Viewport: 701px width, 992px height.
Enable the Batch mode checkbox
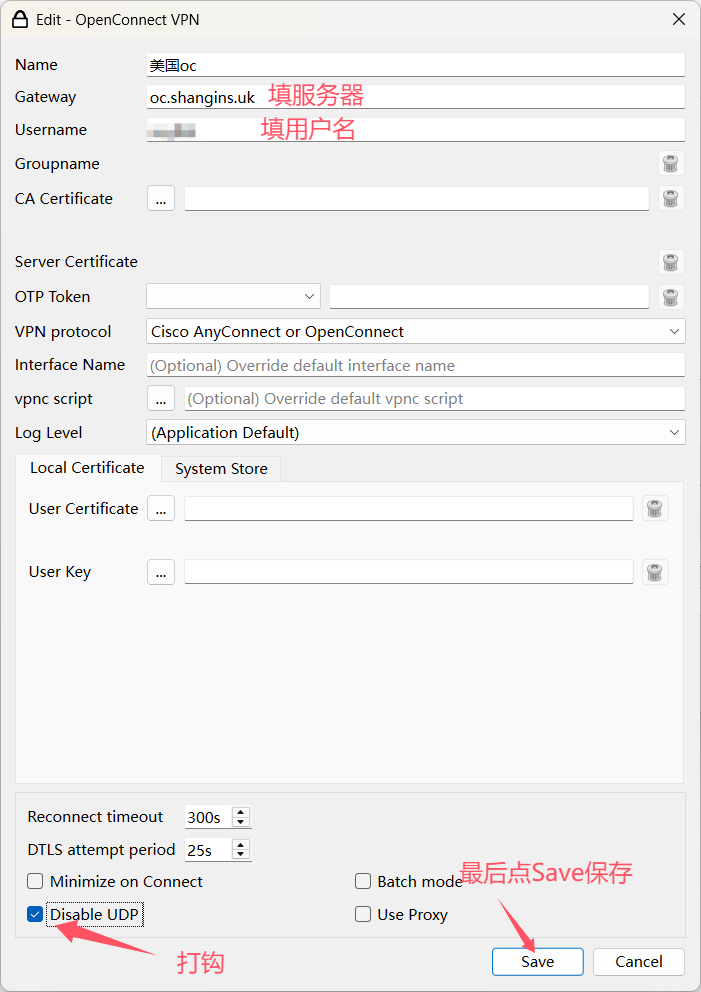tap(363, 881)
